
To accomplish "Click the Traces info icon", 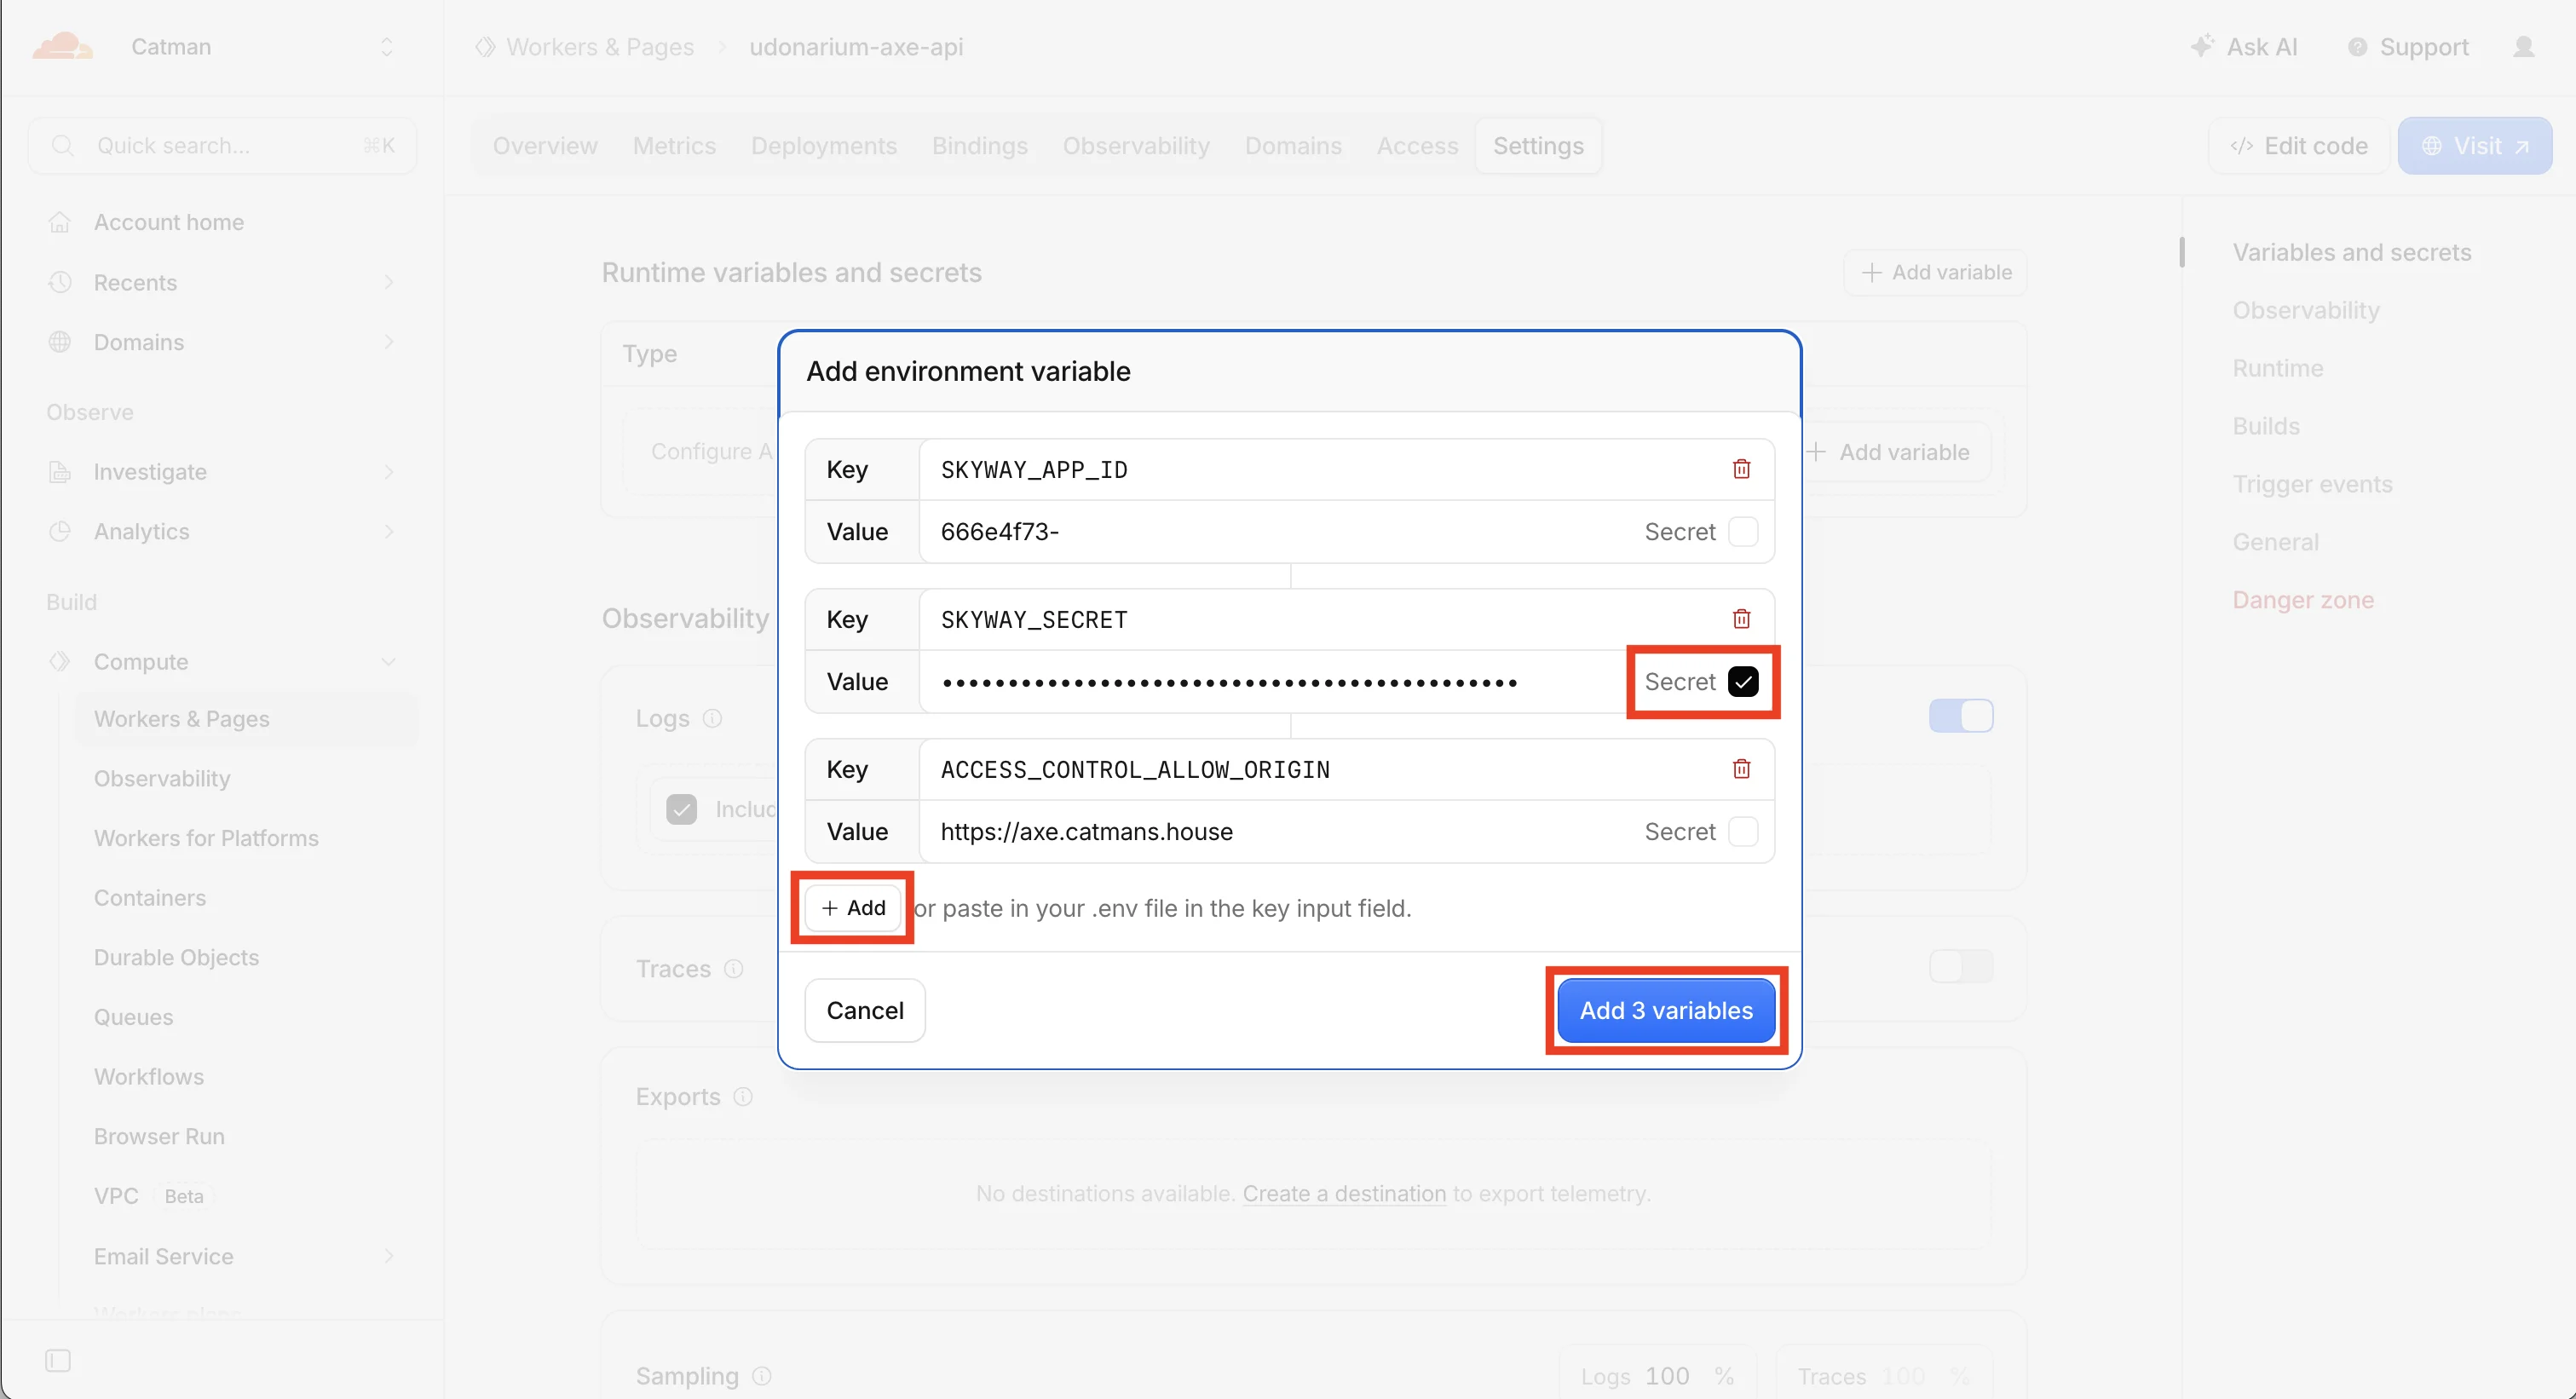I will click(734, 969).
